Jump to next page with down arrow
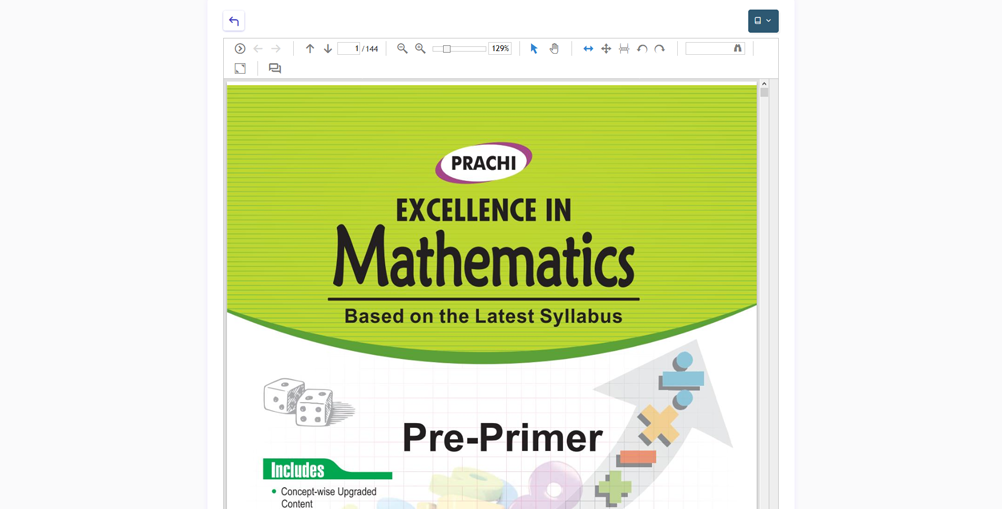 pos(328,49)
